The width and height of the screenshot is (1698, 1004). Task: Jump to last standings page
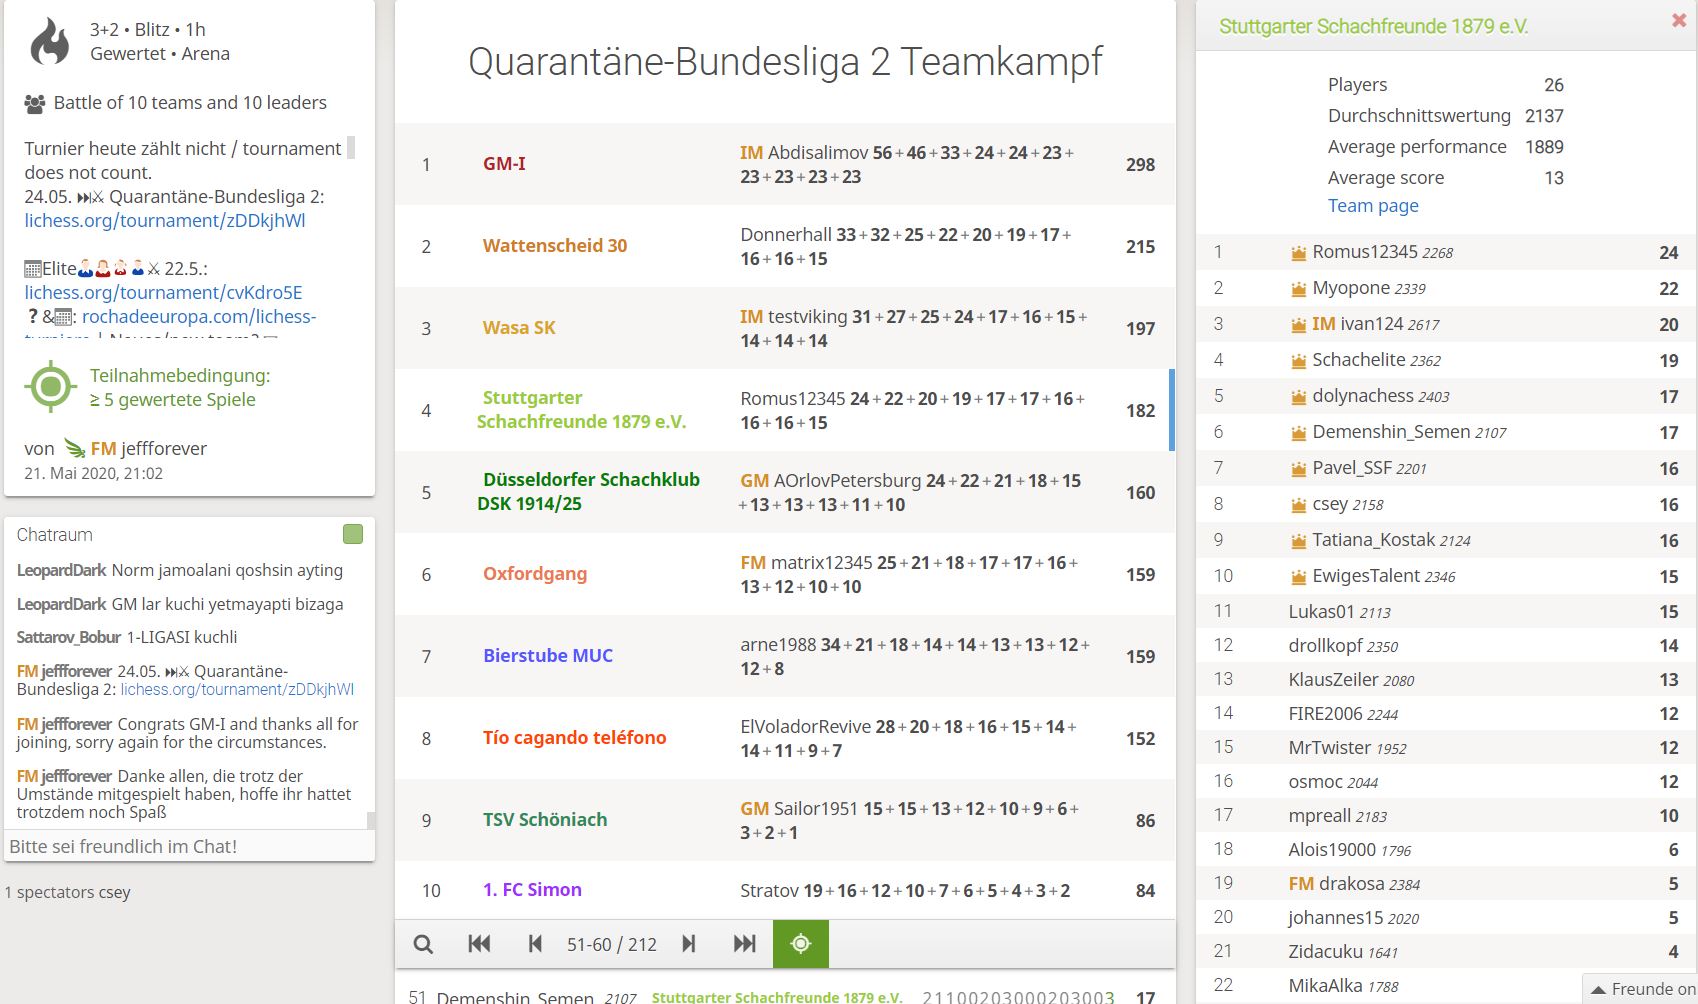[x=744, y=944]
